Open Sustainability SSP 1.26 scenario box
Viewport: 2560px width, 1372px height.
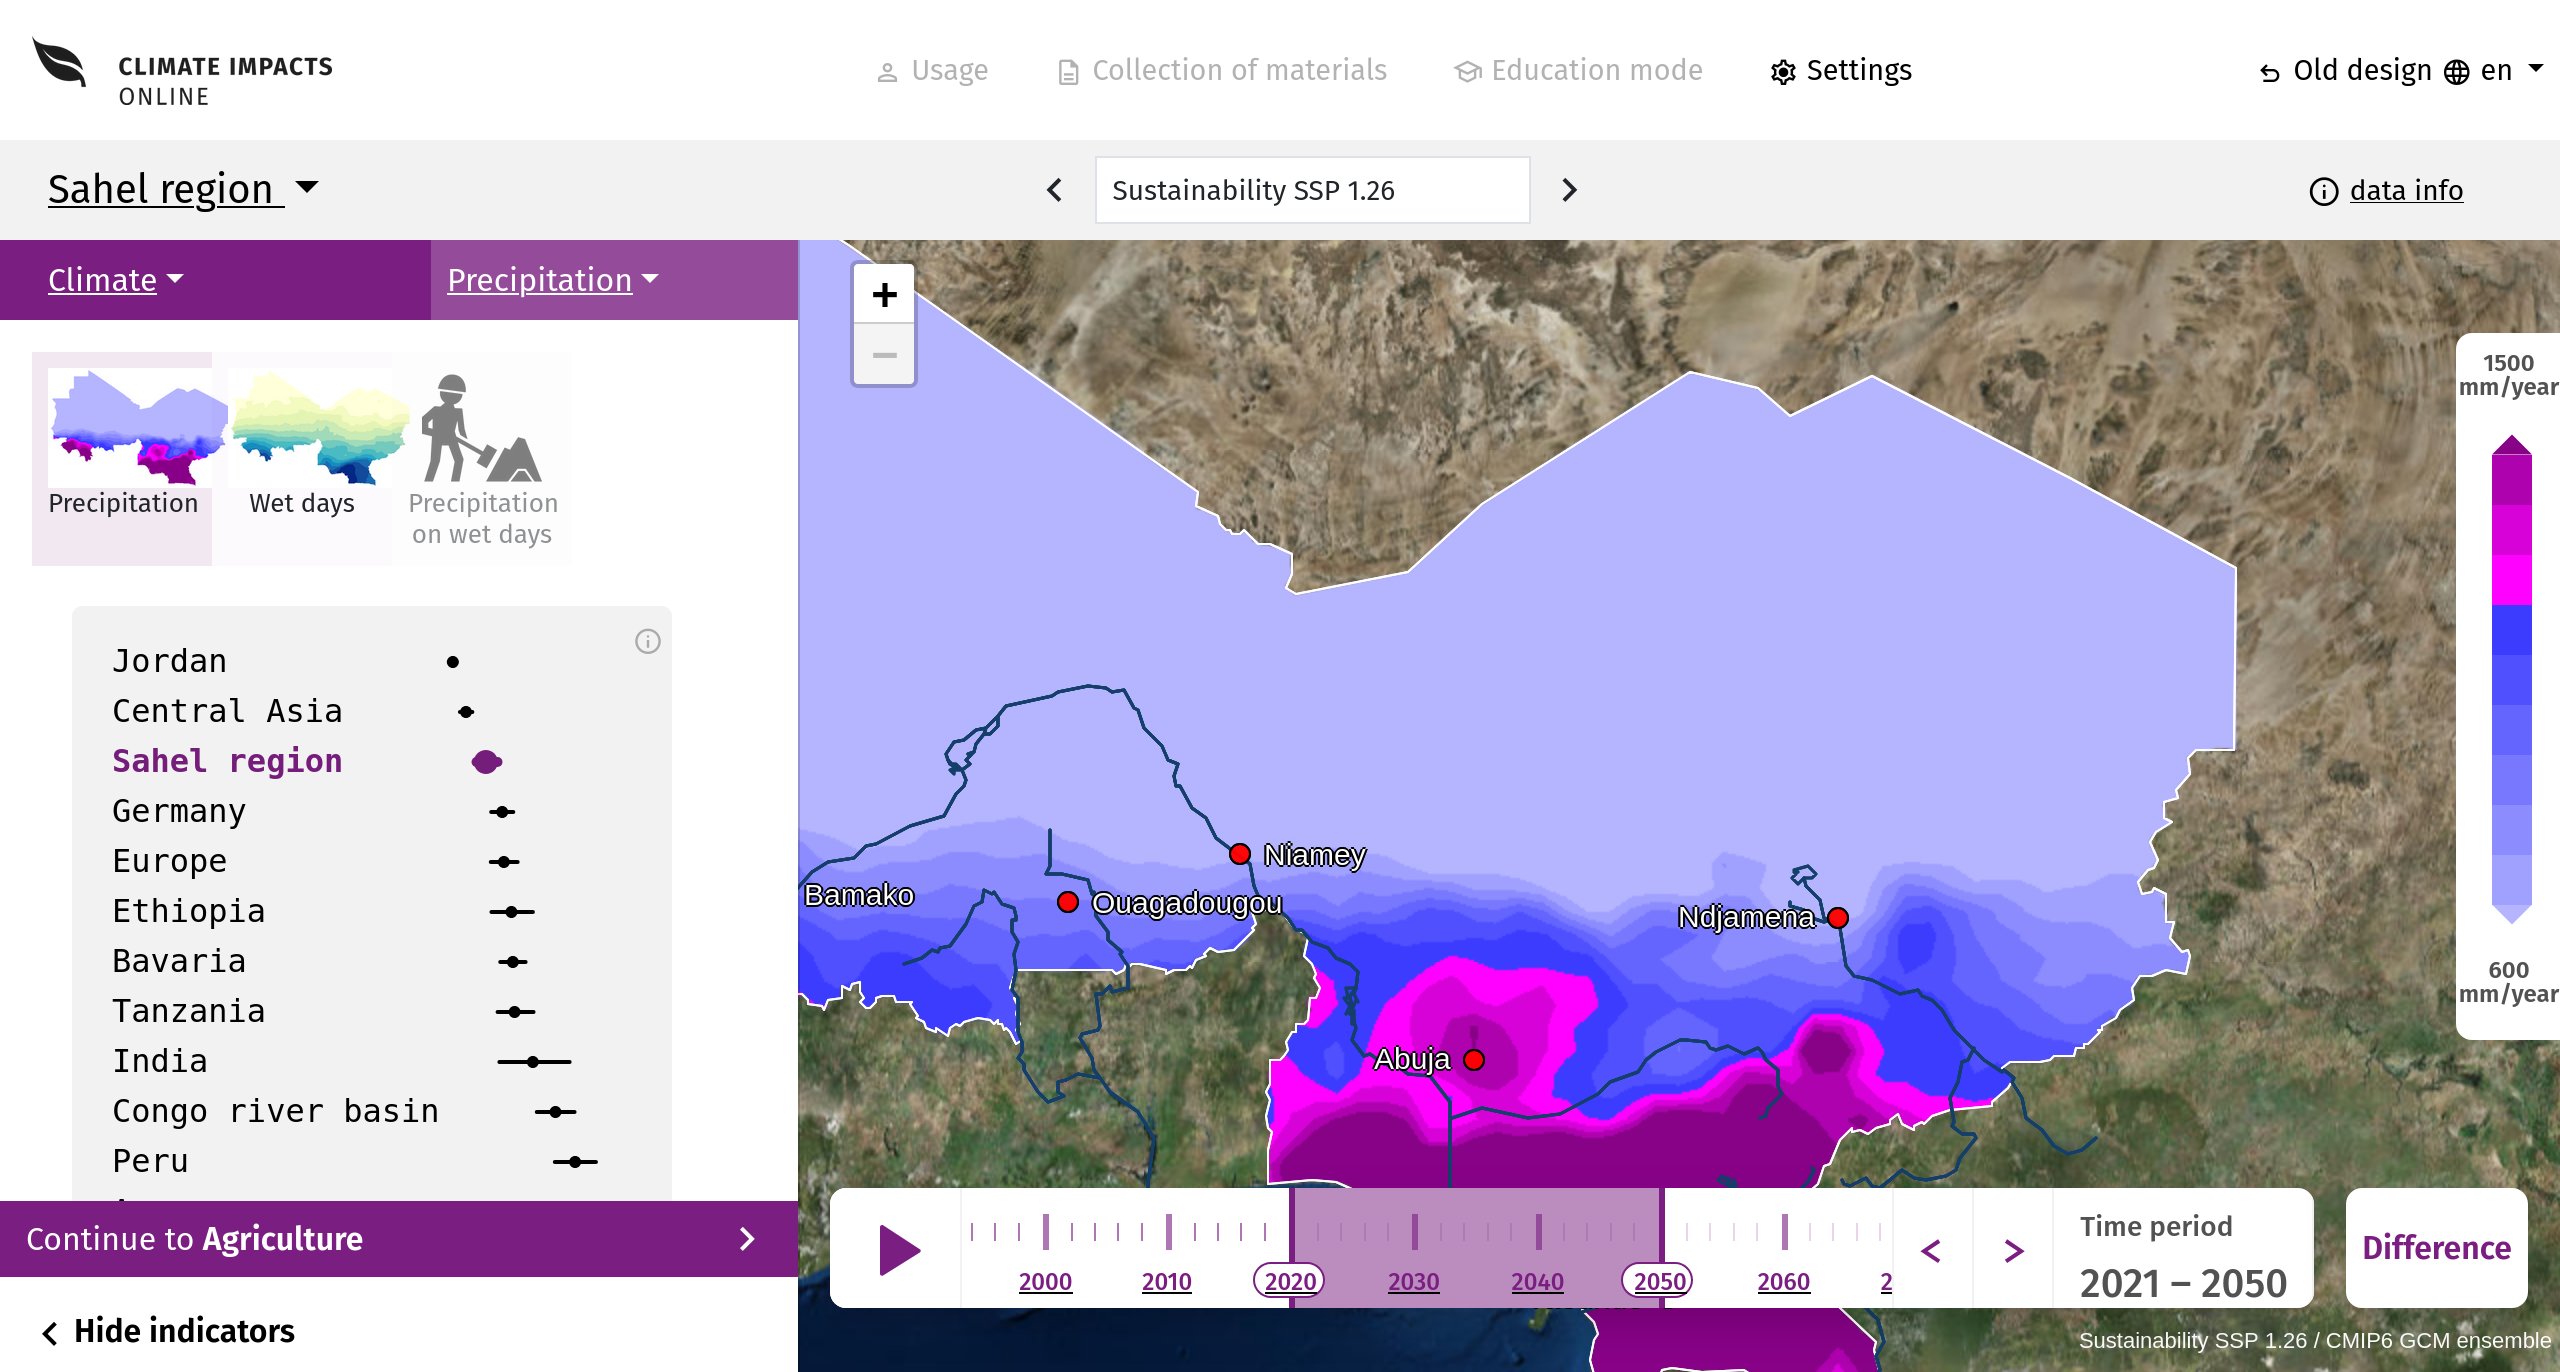[x=1312, y=190]
